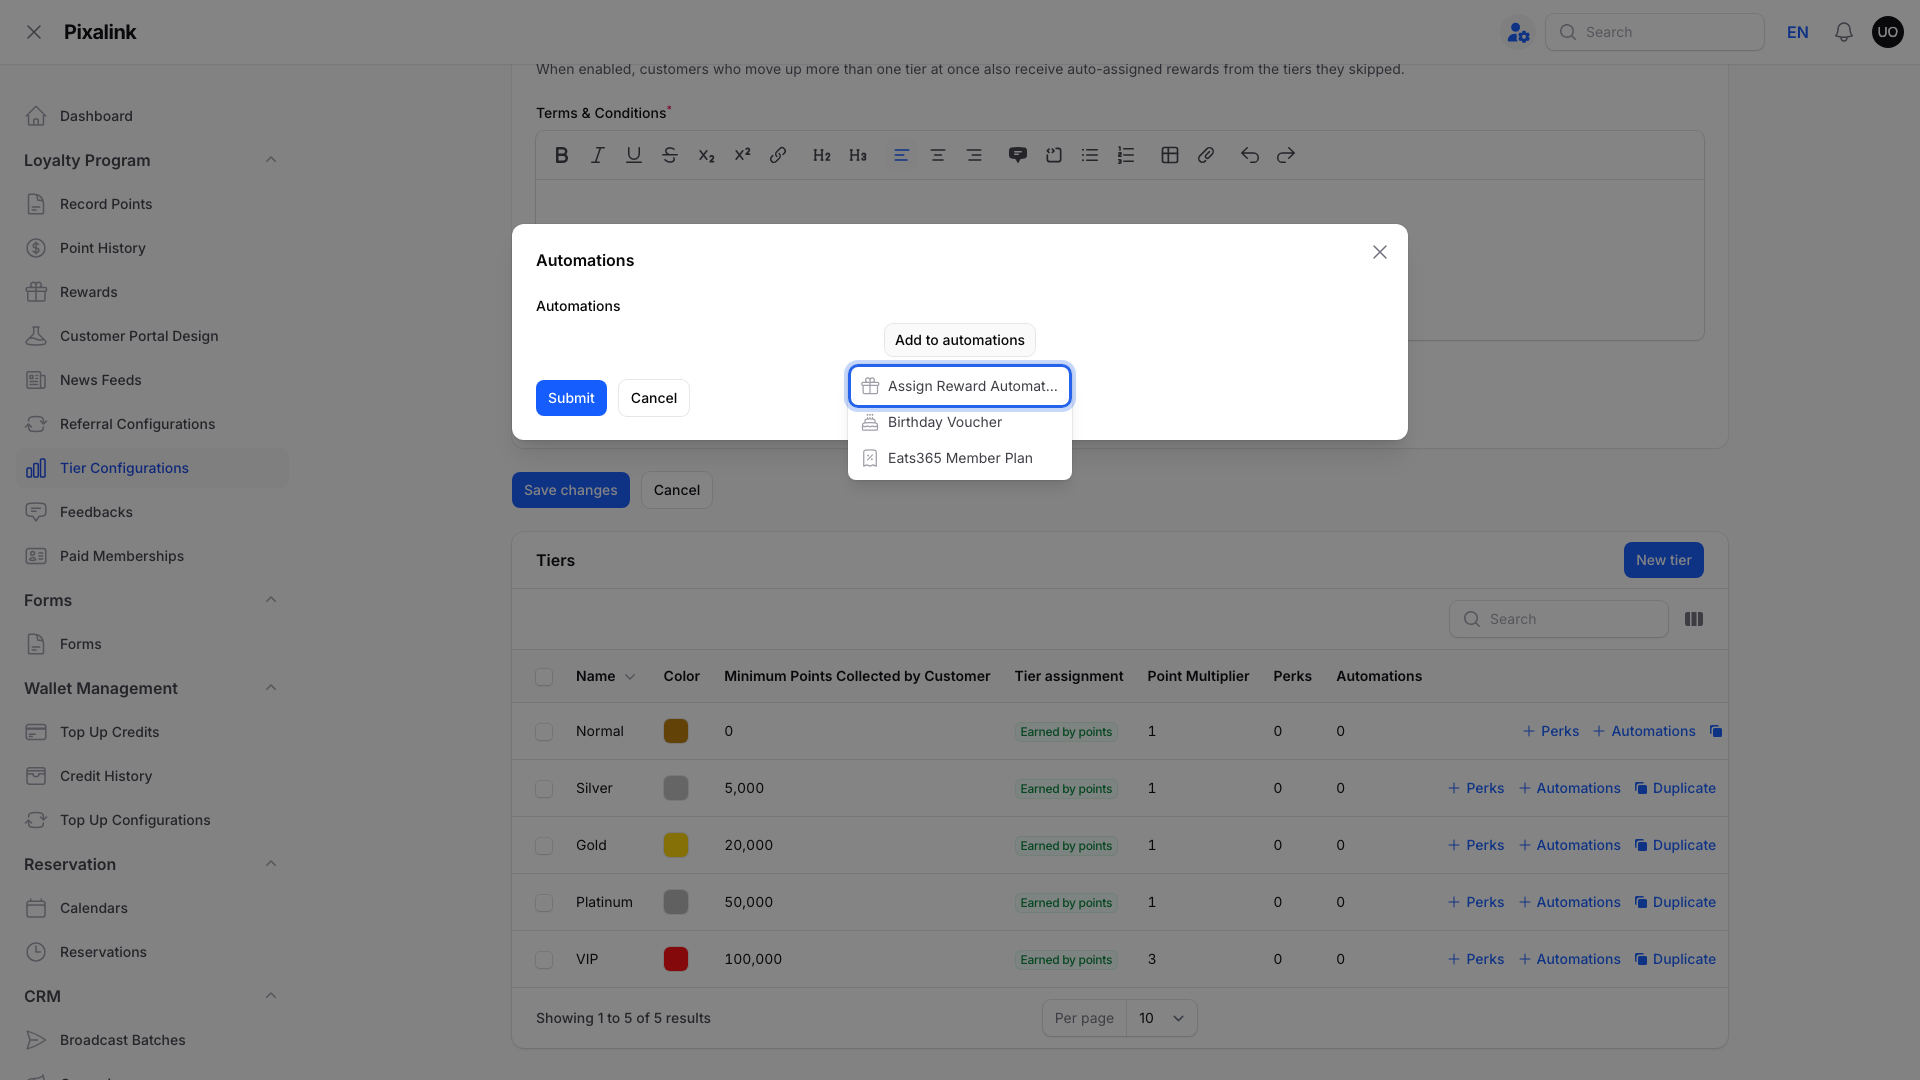The image size is (1920, 1080).
Task: Open Tier Configurations in sidebar
Action: point(152,468)
